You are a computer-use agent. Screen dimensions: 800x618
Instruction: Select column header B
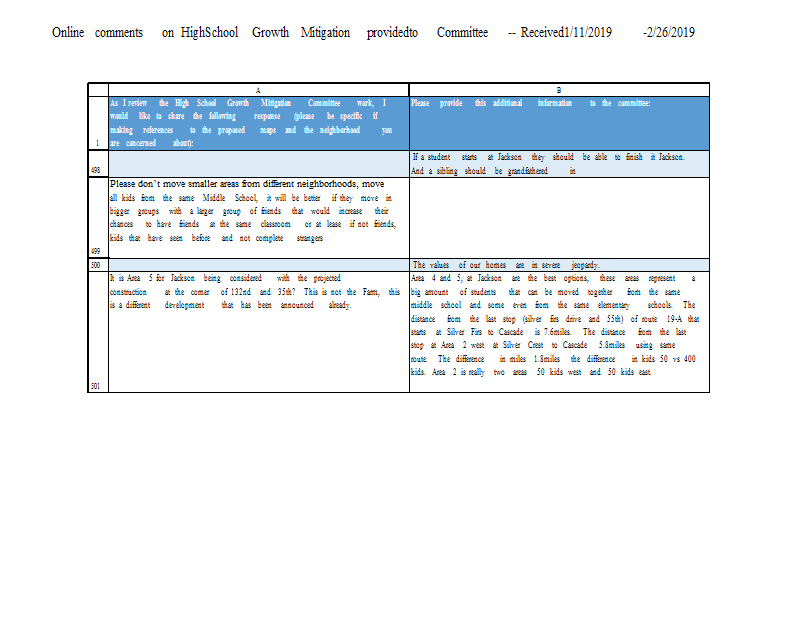(559, 90)
